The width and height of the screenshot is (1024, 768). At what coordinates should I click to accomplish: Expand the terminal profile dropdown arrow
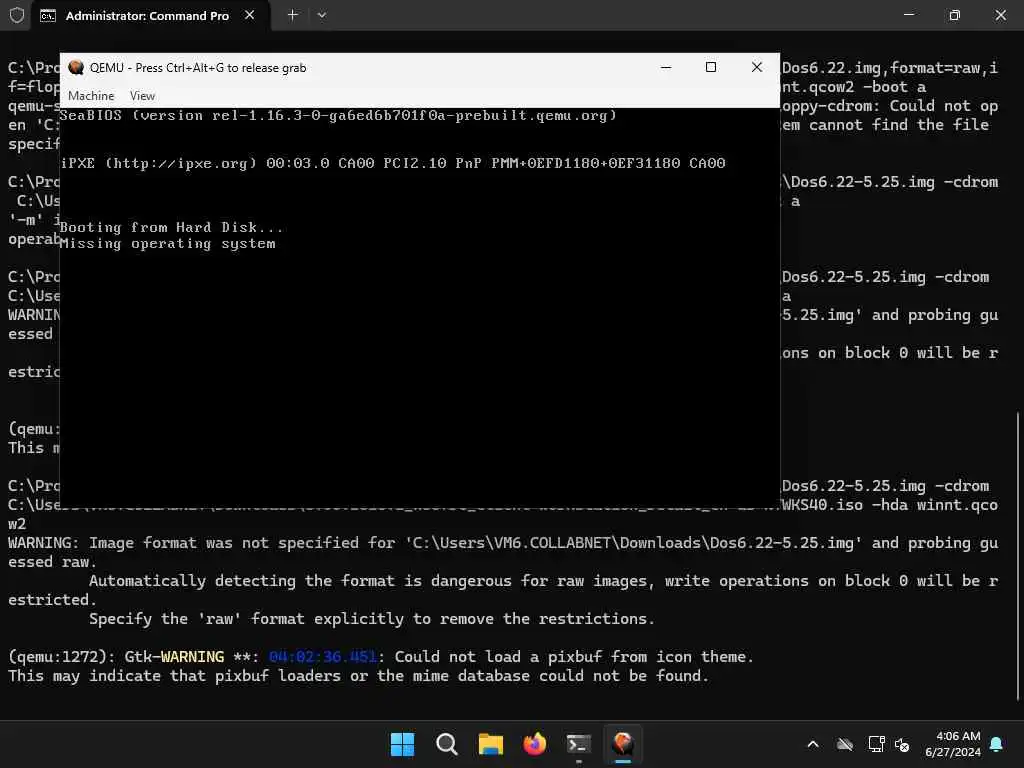321,15
